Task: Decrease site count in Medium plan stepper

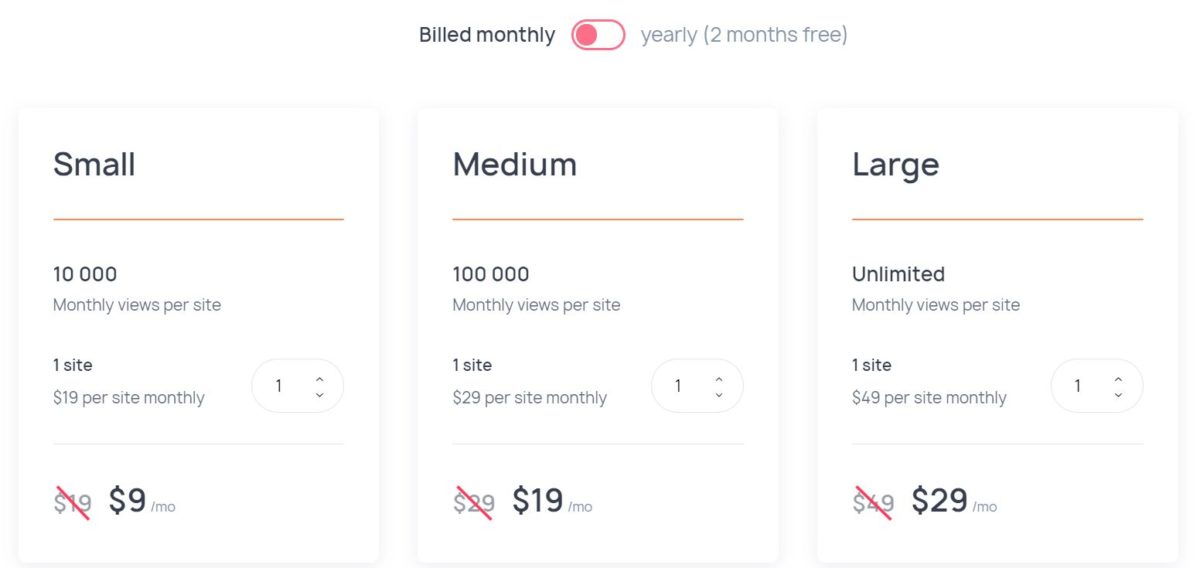Action: pyautogui.click(x=719, y=394)
